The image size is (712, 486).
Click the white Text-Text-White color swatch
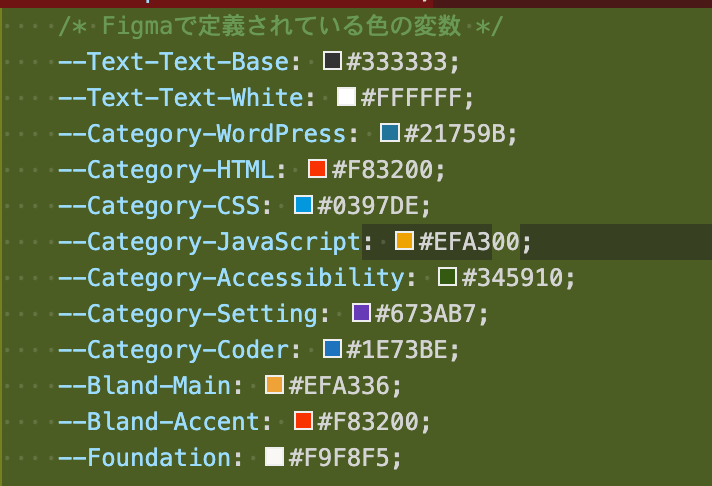pos(347,98)
